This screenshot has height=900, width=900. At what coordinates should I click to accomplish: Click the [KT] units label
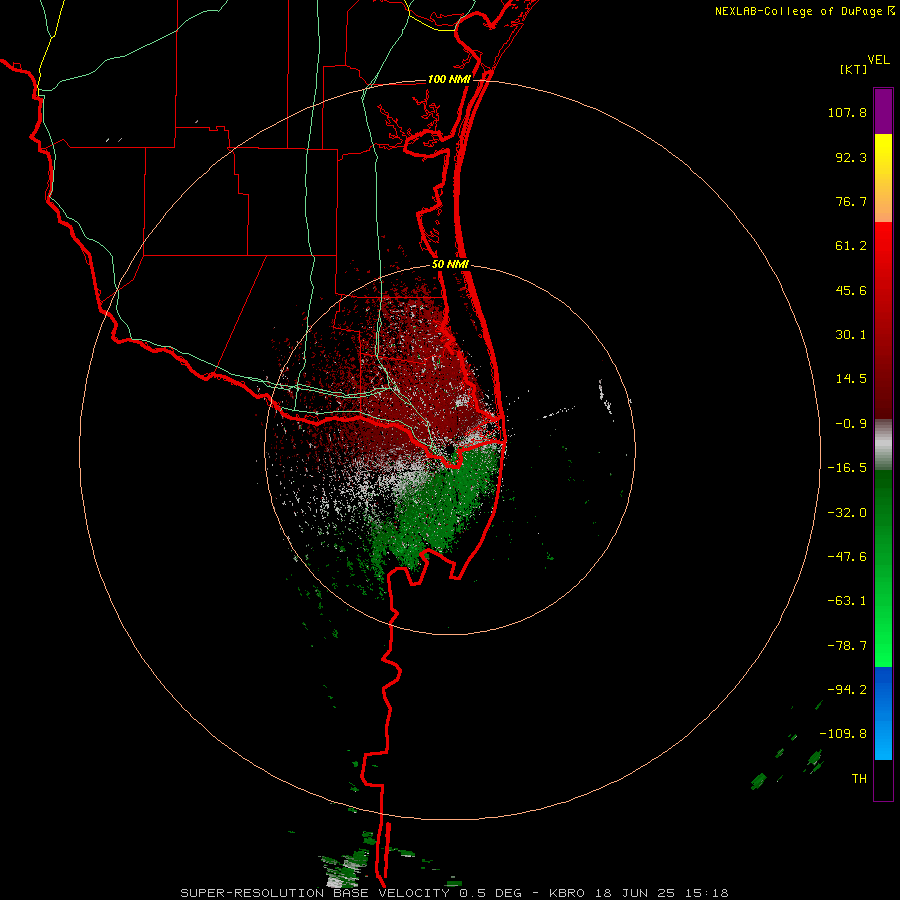854,69
